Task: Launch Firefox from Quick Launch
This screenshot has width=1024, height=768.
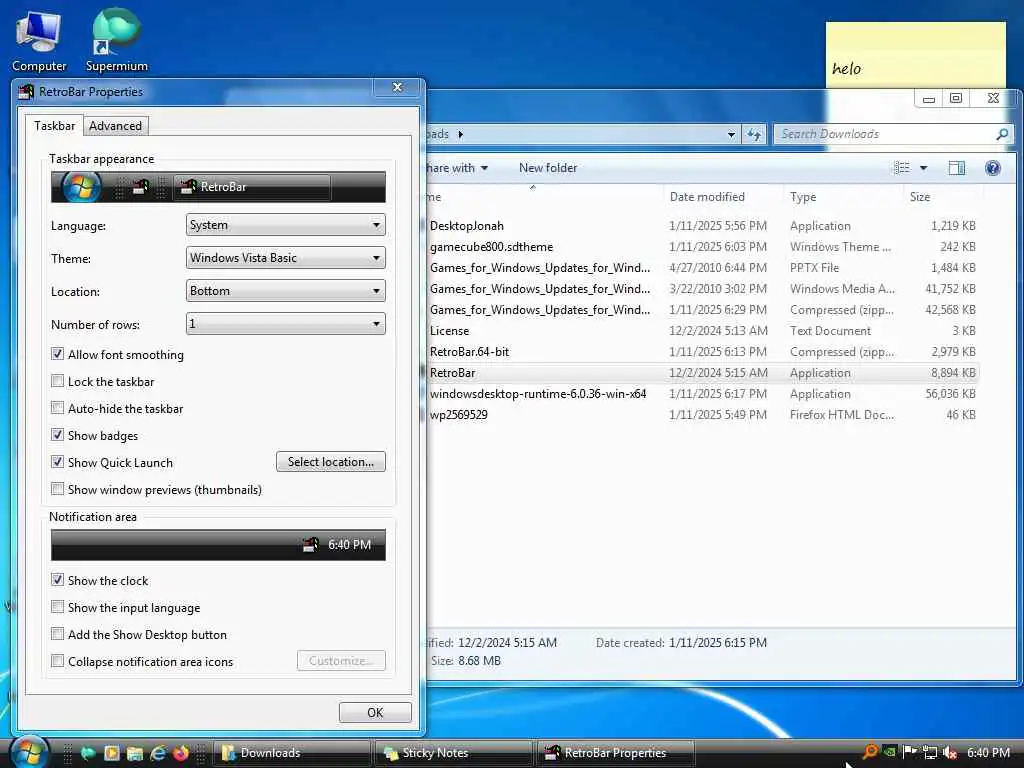Action: 181,753
